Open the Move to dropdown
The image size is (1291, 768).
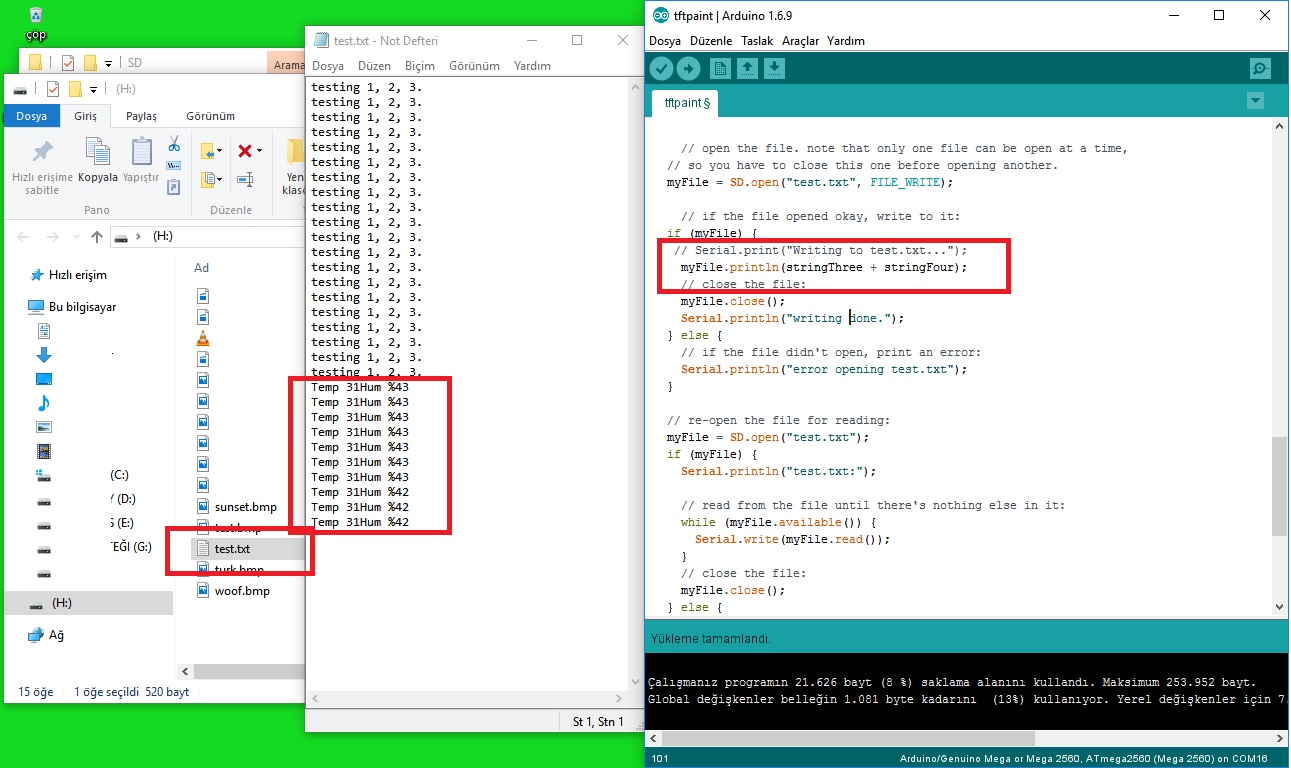tap(212, 151)
